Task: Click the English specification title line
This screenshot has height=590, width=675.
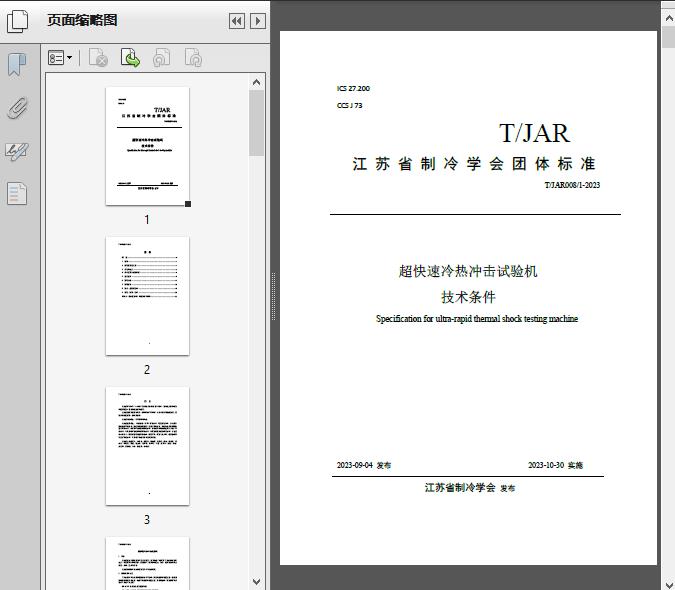Action: (x=477, y=319)
